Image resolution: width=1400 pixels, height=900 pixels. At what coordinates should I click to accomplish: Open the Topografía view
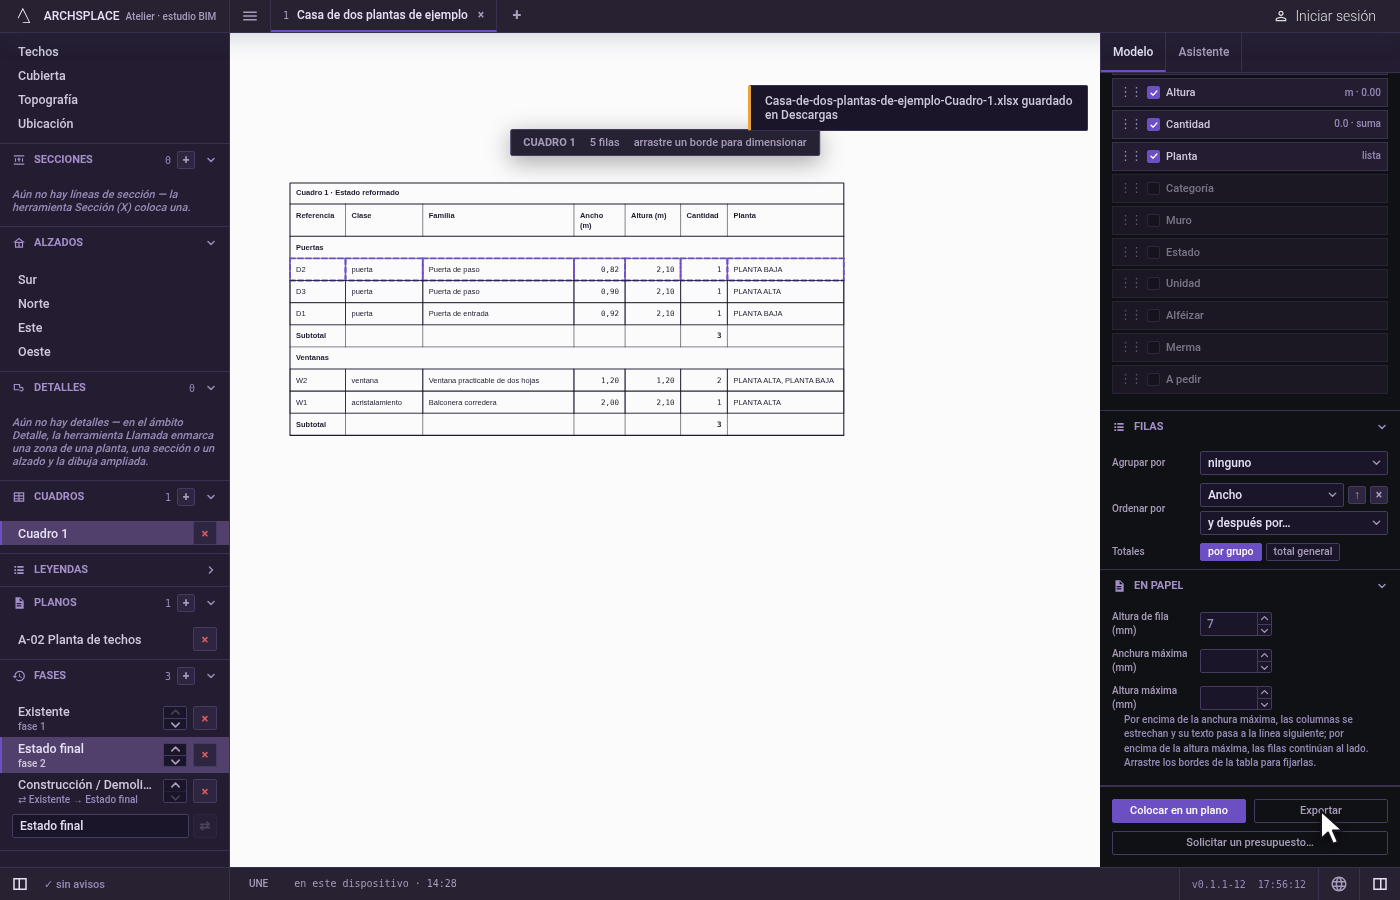(x=48, y=100)
